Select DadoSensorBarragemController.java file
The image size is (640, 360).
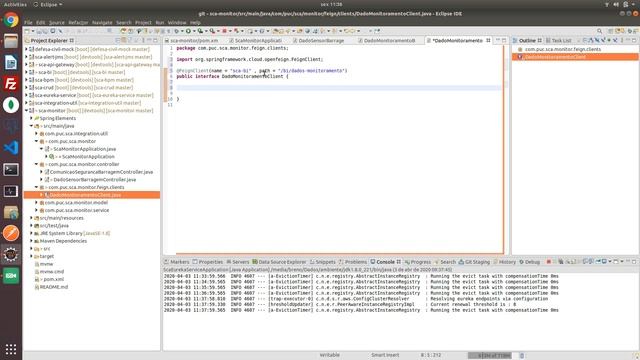pos(94,180)
